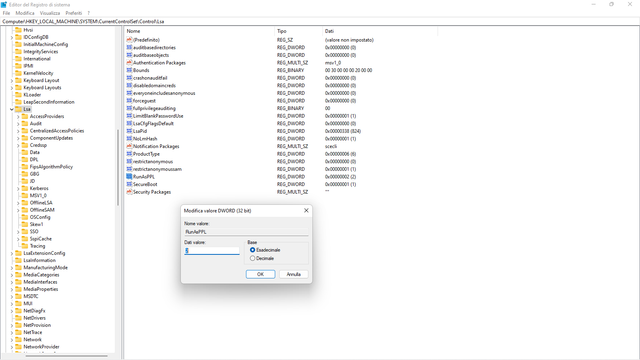Click the Authentication Packages string value icon
Viewport: 640px width, 360px height.
[x=129, y=63]
